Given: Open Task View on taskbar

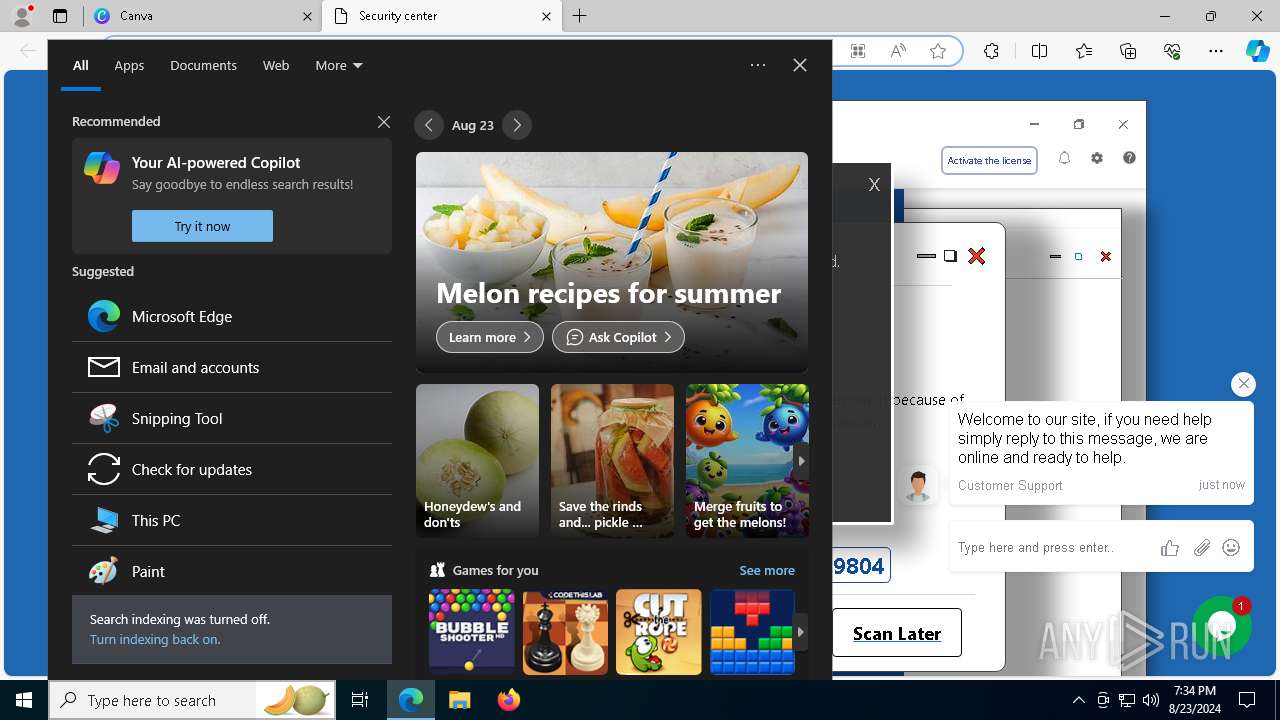Looking at the screenshot, I should click(360, 700).
